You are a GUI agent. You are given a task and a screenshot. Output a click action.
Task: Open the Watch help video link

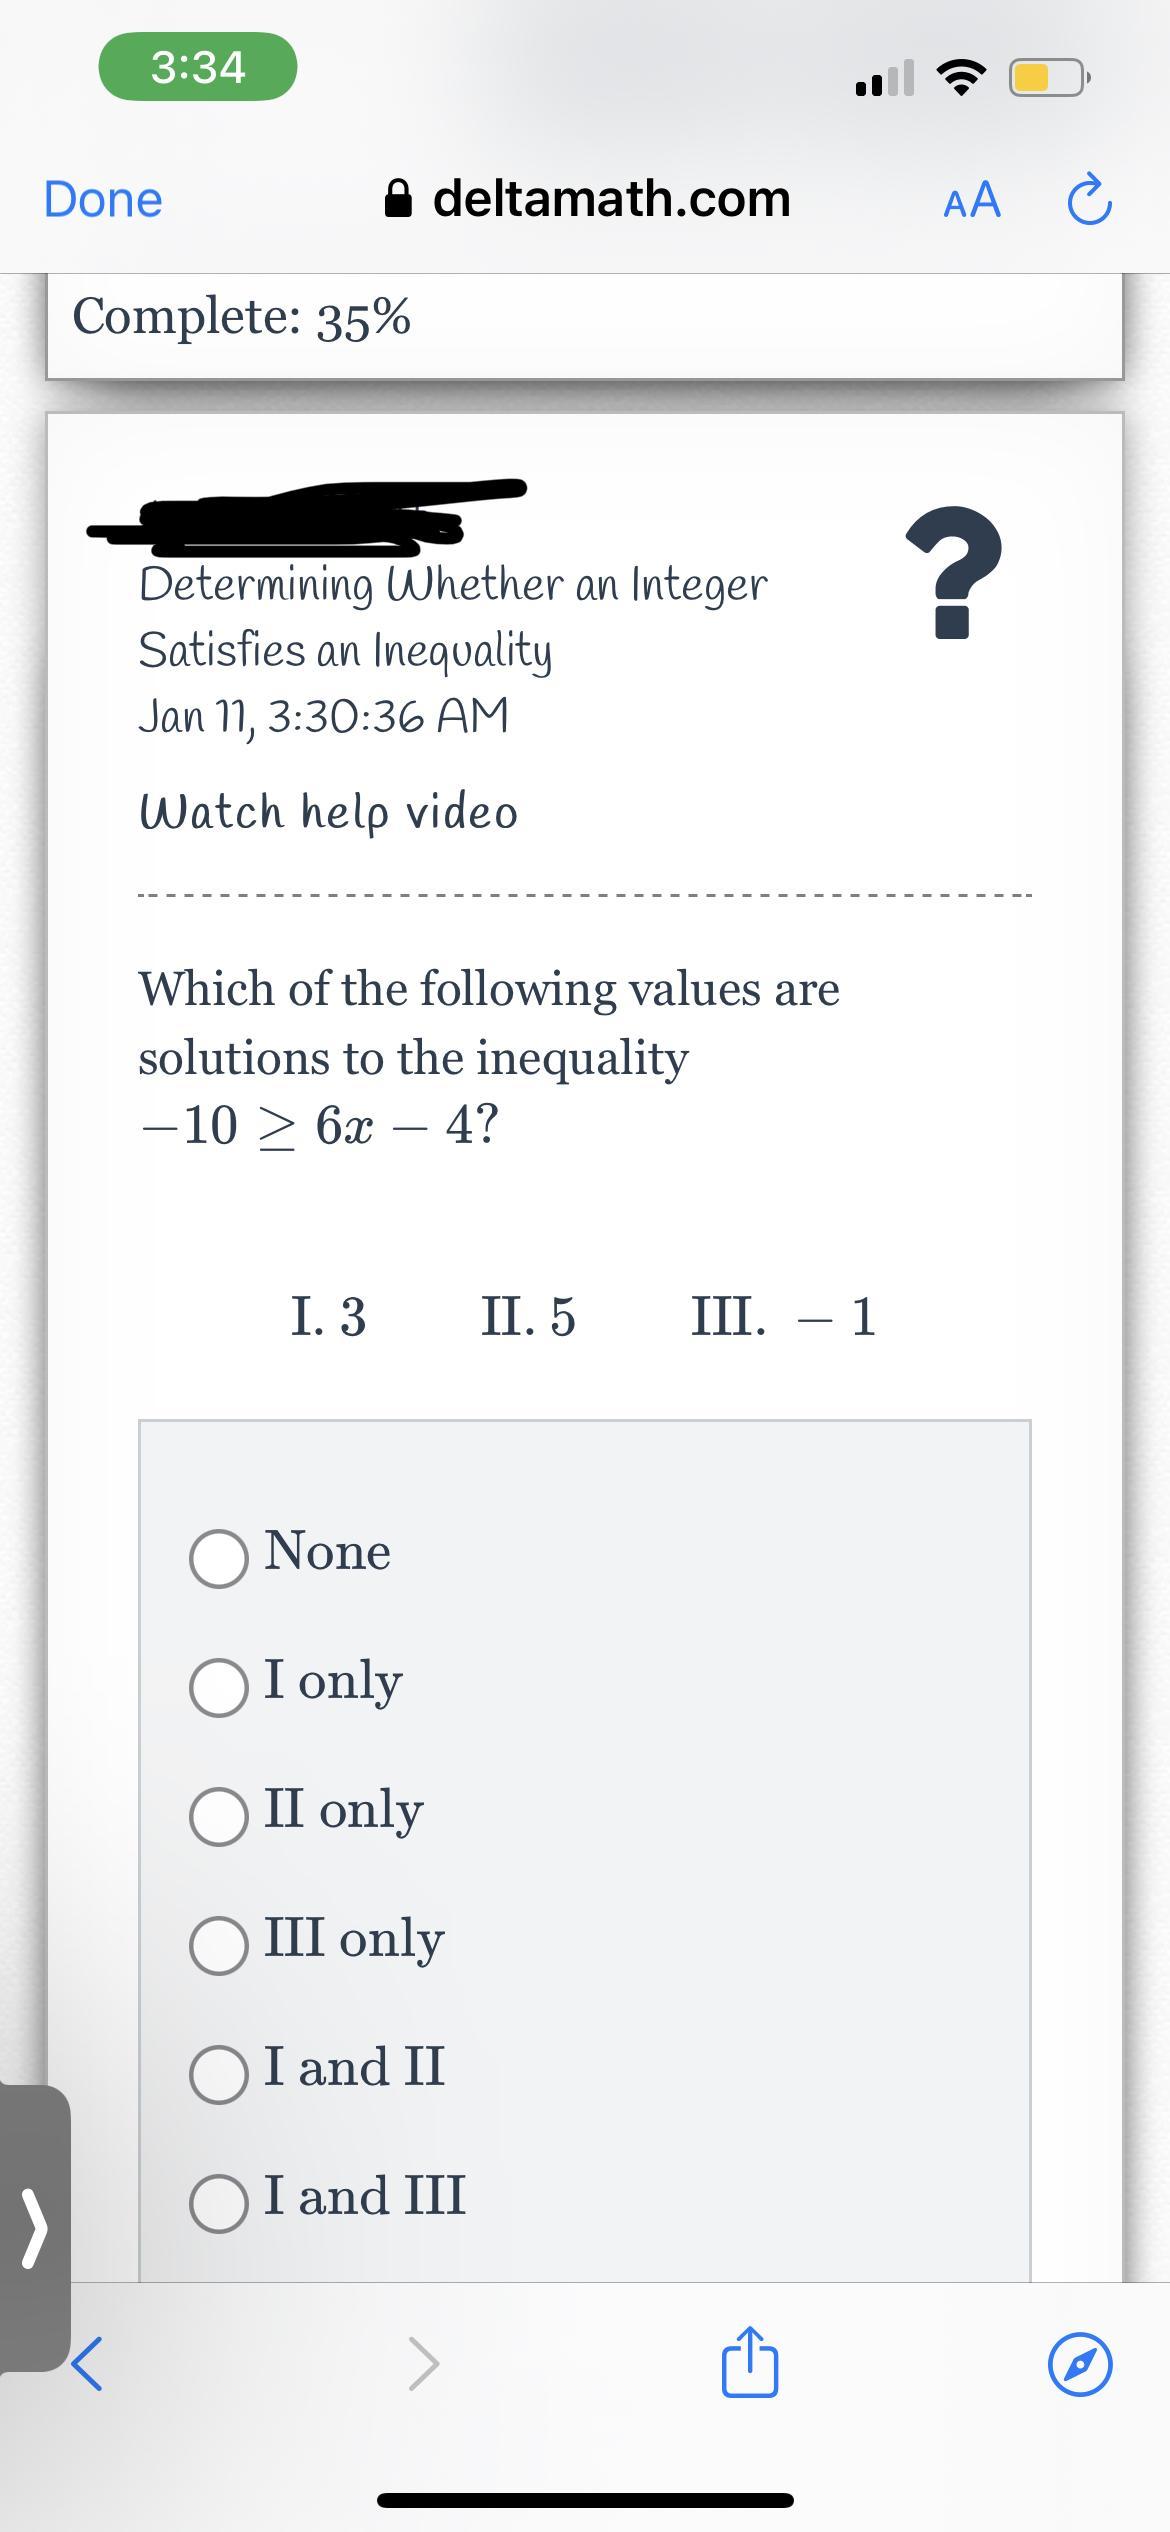pyautogui.click(x=329, y=812)
